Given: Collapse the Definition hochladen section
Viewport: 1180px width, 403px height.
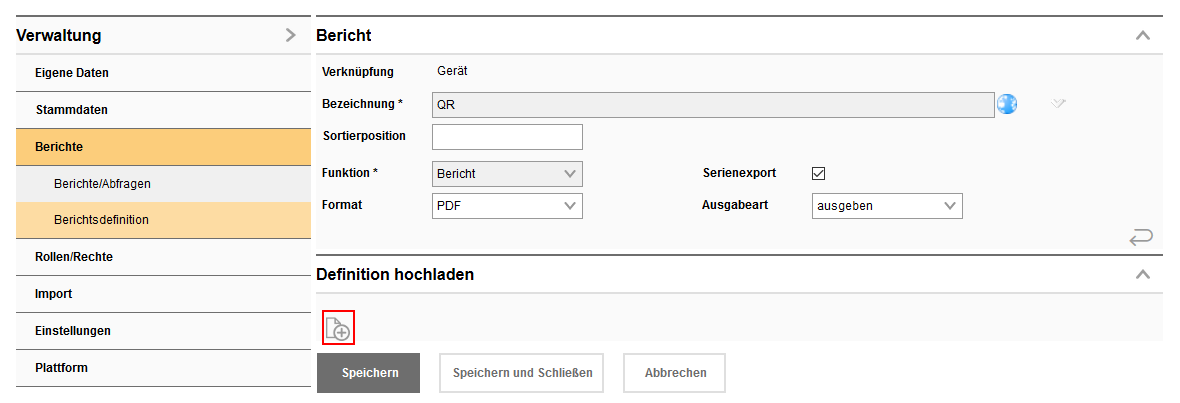Looking at the screenshot, I should [1143, 274].
